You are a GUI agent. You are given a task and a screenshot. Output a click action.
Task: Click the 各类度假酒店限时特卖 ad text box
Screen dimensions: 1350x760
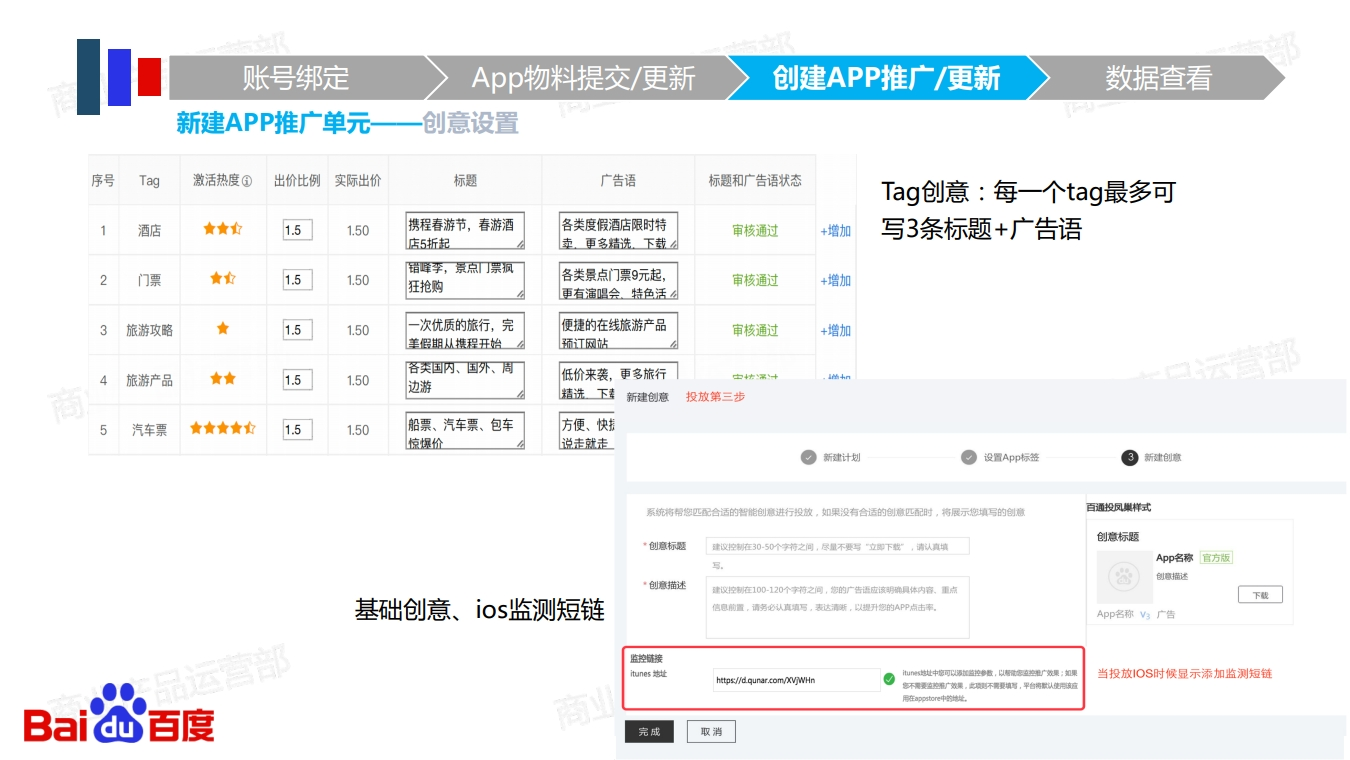pos(619,230)
